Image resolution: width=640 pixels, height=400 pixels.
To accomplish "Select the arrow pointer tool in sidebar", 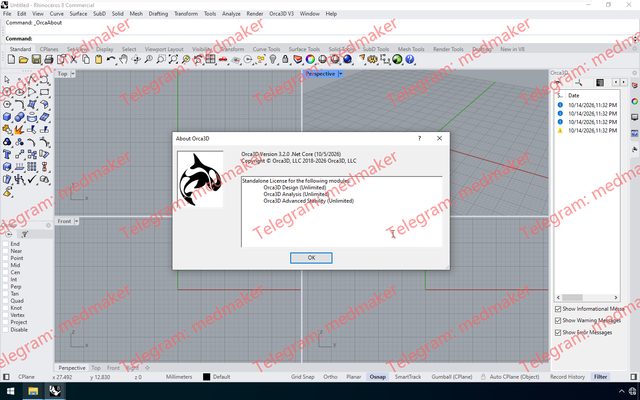I will (7, 80).
